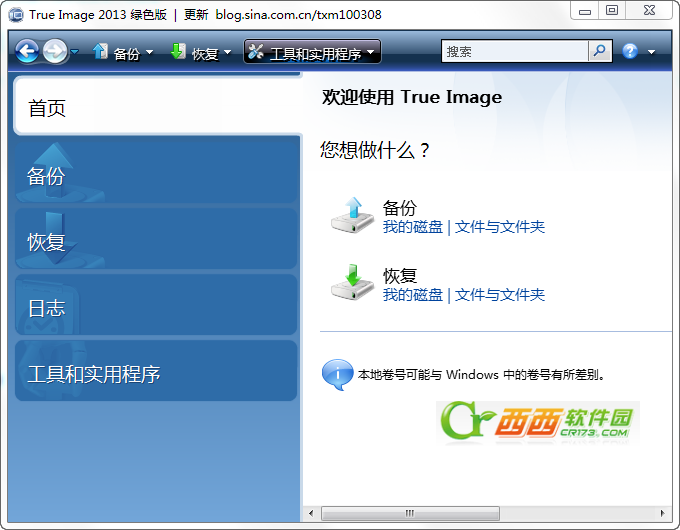Expand the toolbar 备份 dropdown arrow
The height and width of the screenshot is (530, 680).
point(150,52)
